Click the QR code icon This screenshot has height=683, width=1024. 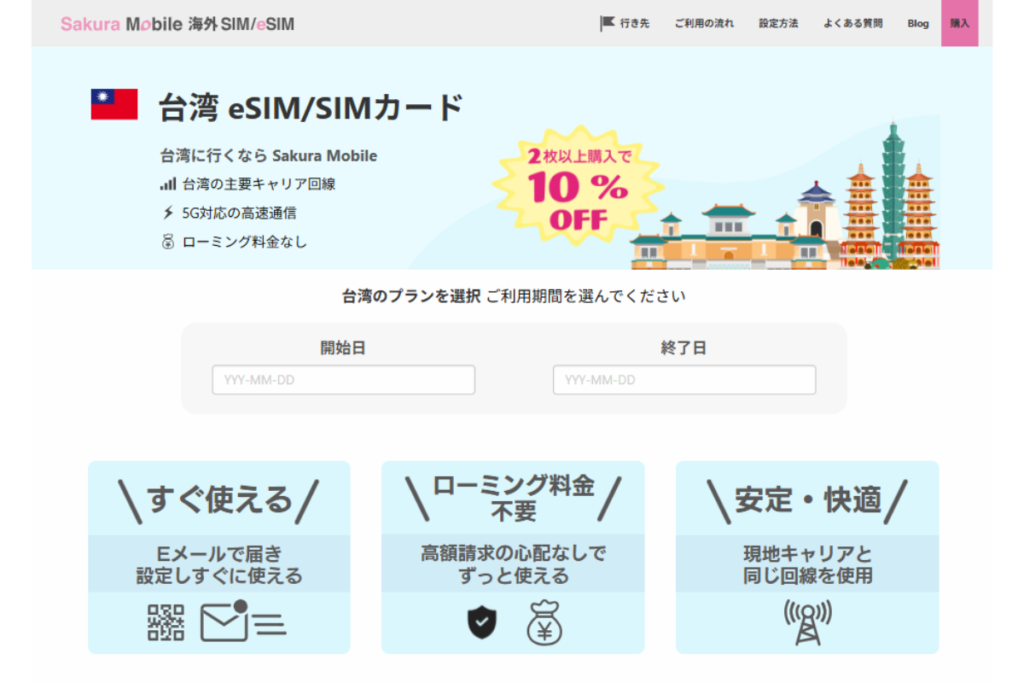click(165, 622)
